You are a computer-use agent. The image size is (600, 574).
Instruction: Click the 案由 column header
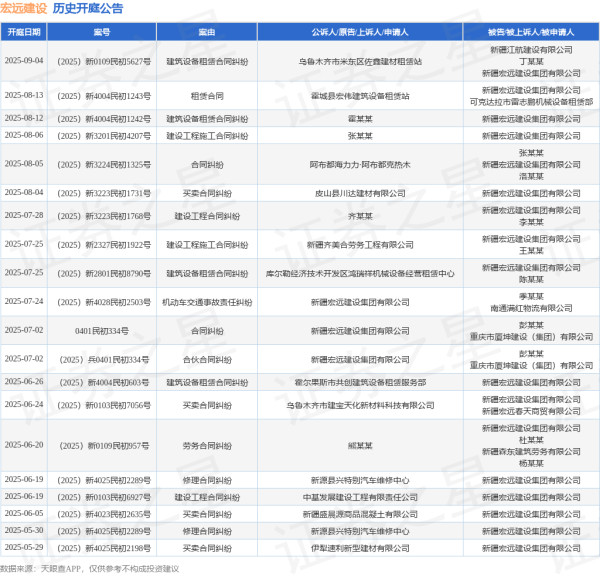pos(207,32)
